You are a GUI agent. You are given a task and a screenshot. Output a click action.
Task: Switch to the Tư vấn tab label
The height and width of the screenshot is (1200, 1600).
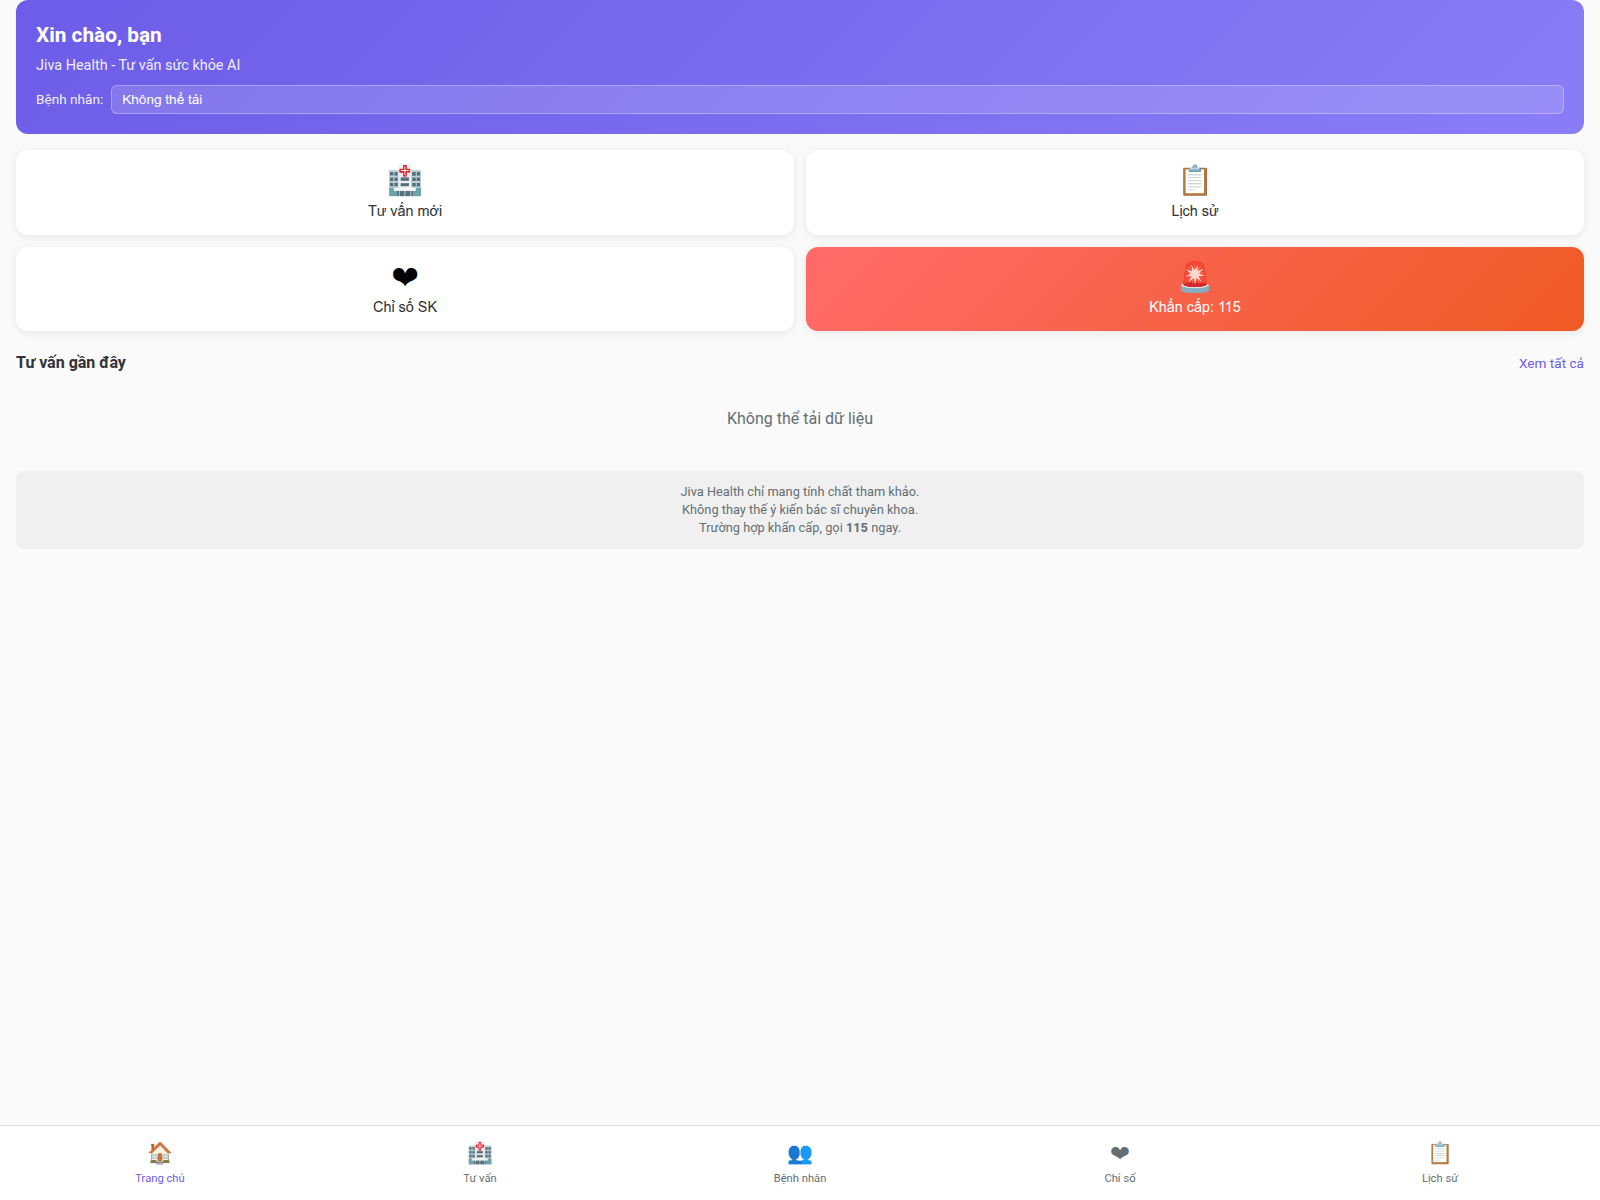[480, 1178]
